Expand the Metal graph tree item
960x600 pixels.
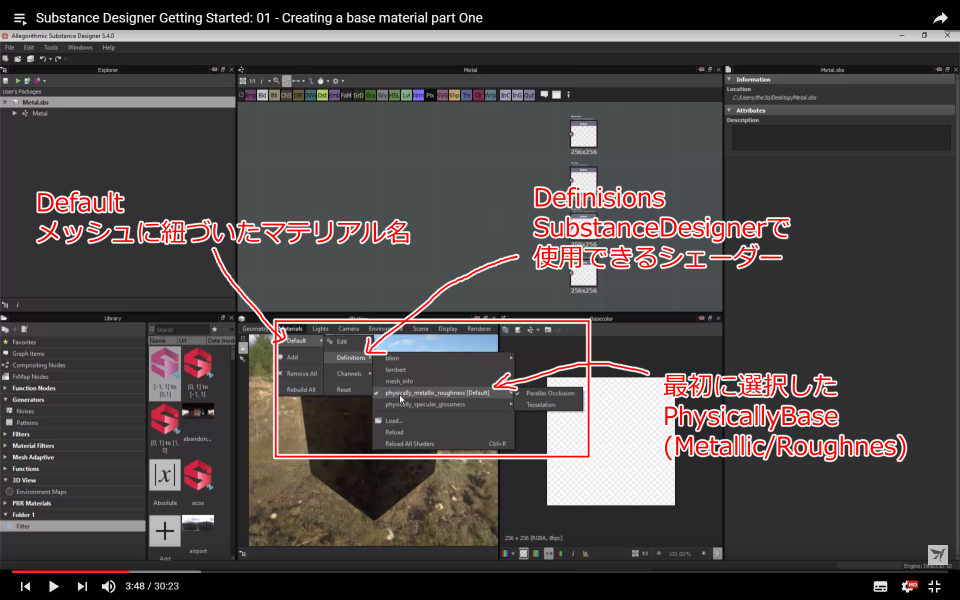pos(15,113)
